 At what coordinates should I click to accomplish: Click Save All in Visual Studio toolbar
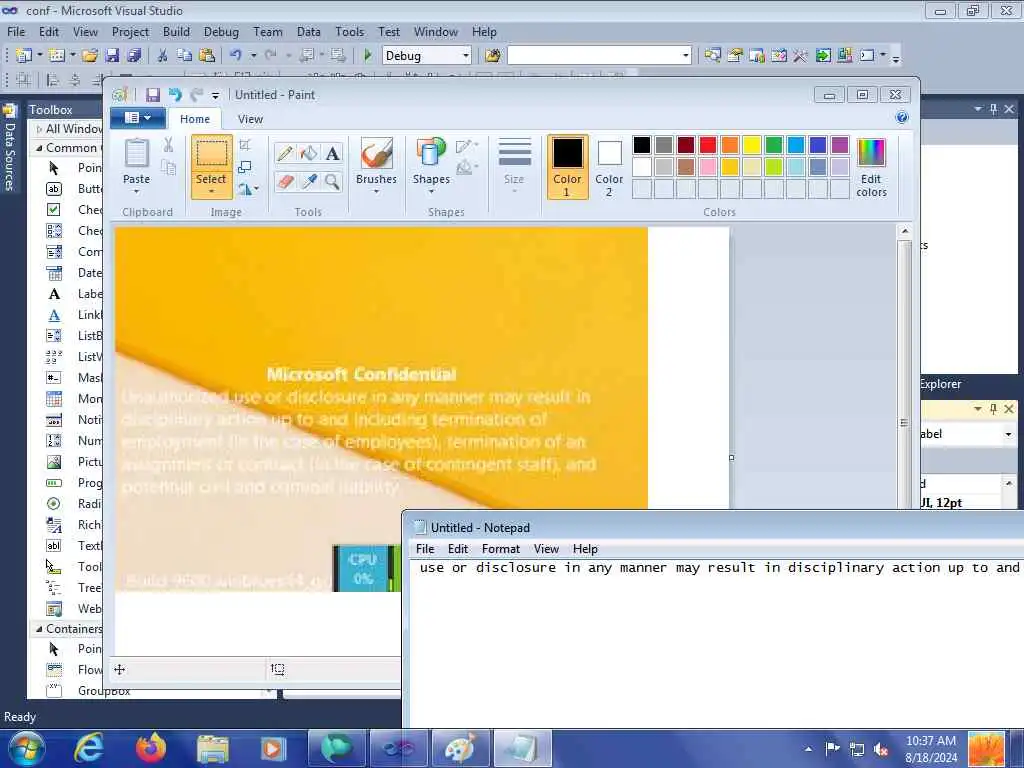135,56
